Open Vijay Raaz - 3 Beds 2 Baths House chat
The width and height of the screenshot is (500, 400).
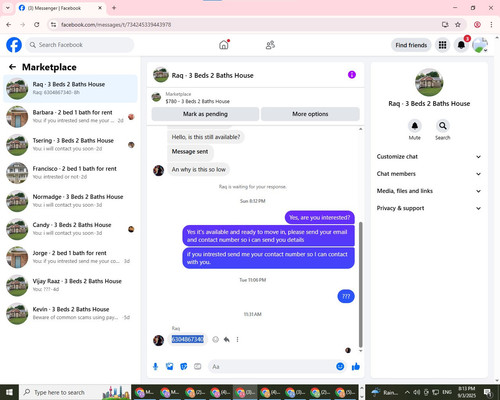tap(70, 285)
